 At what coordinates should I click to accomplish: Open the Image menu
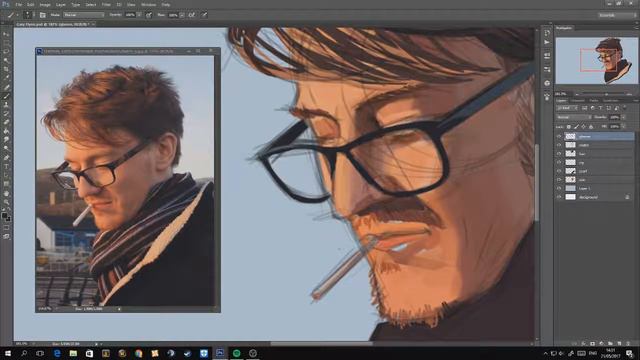click(45, 4)
